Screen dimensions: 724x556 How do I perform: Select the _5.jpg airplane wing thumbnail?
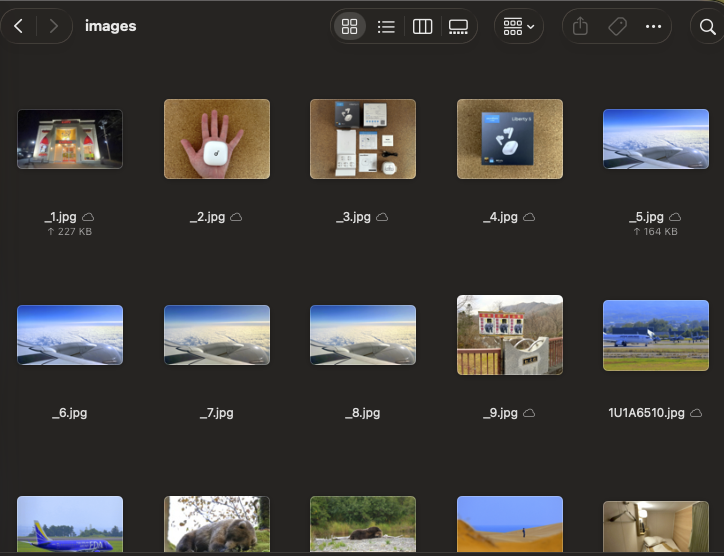coord(656,139)
